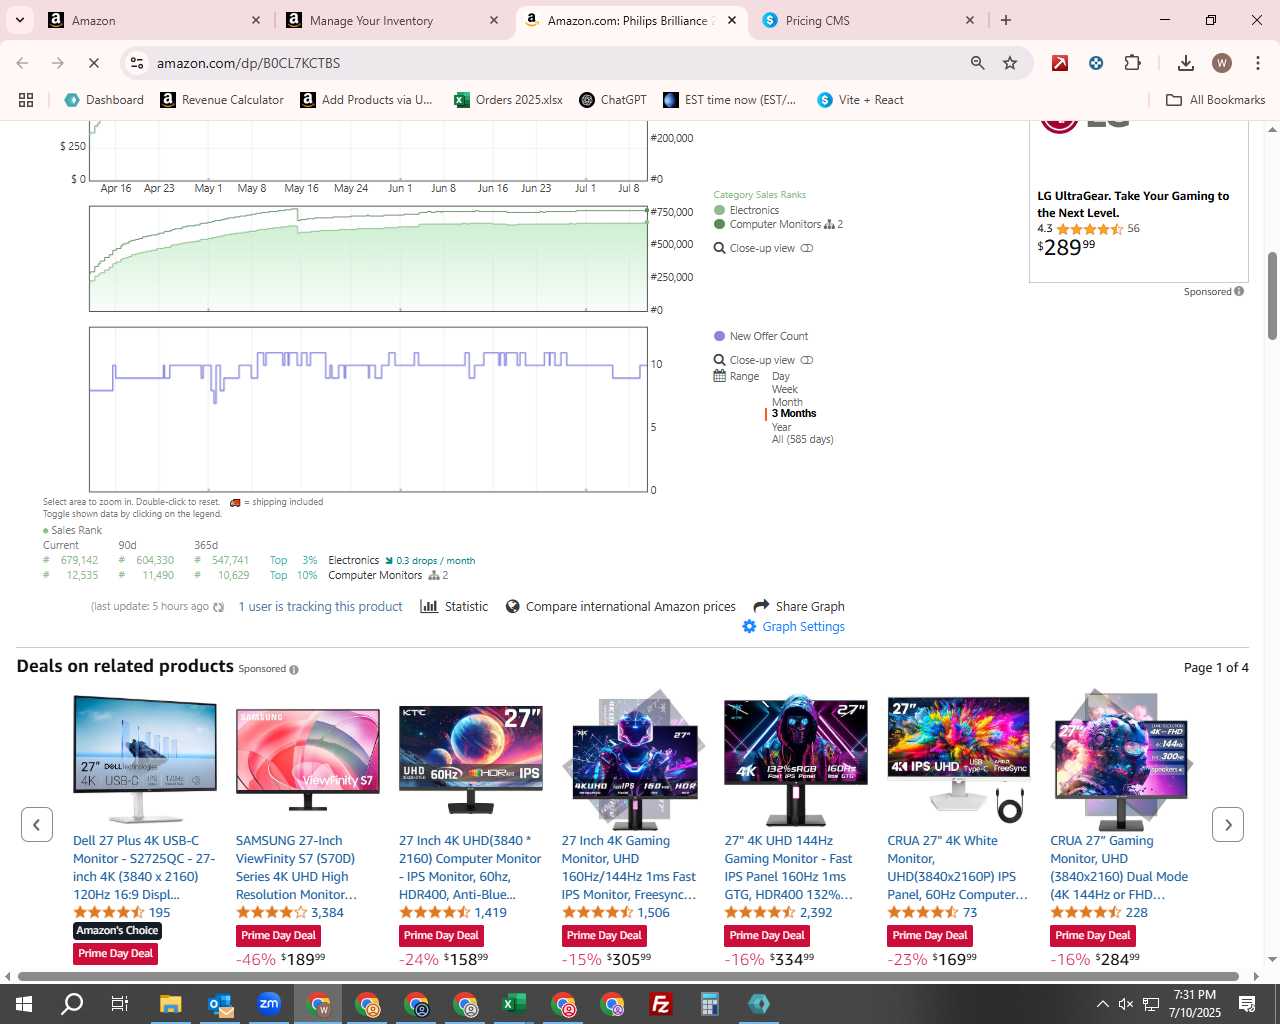Close the Philips Brilliance Amazon tab
Viewport: 1280px width, 1024px height.
coord(732,20)
